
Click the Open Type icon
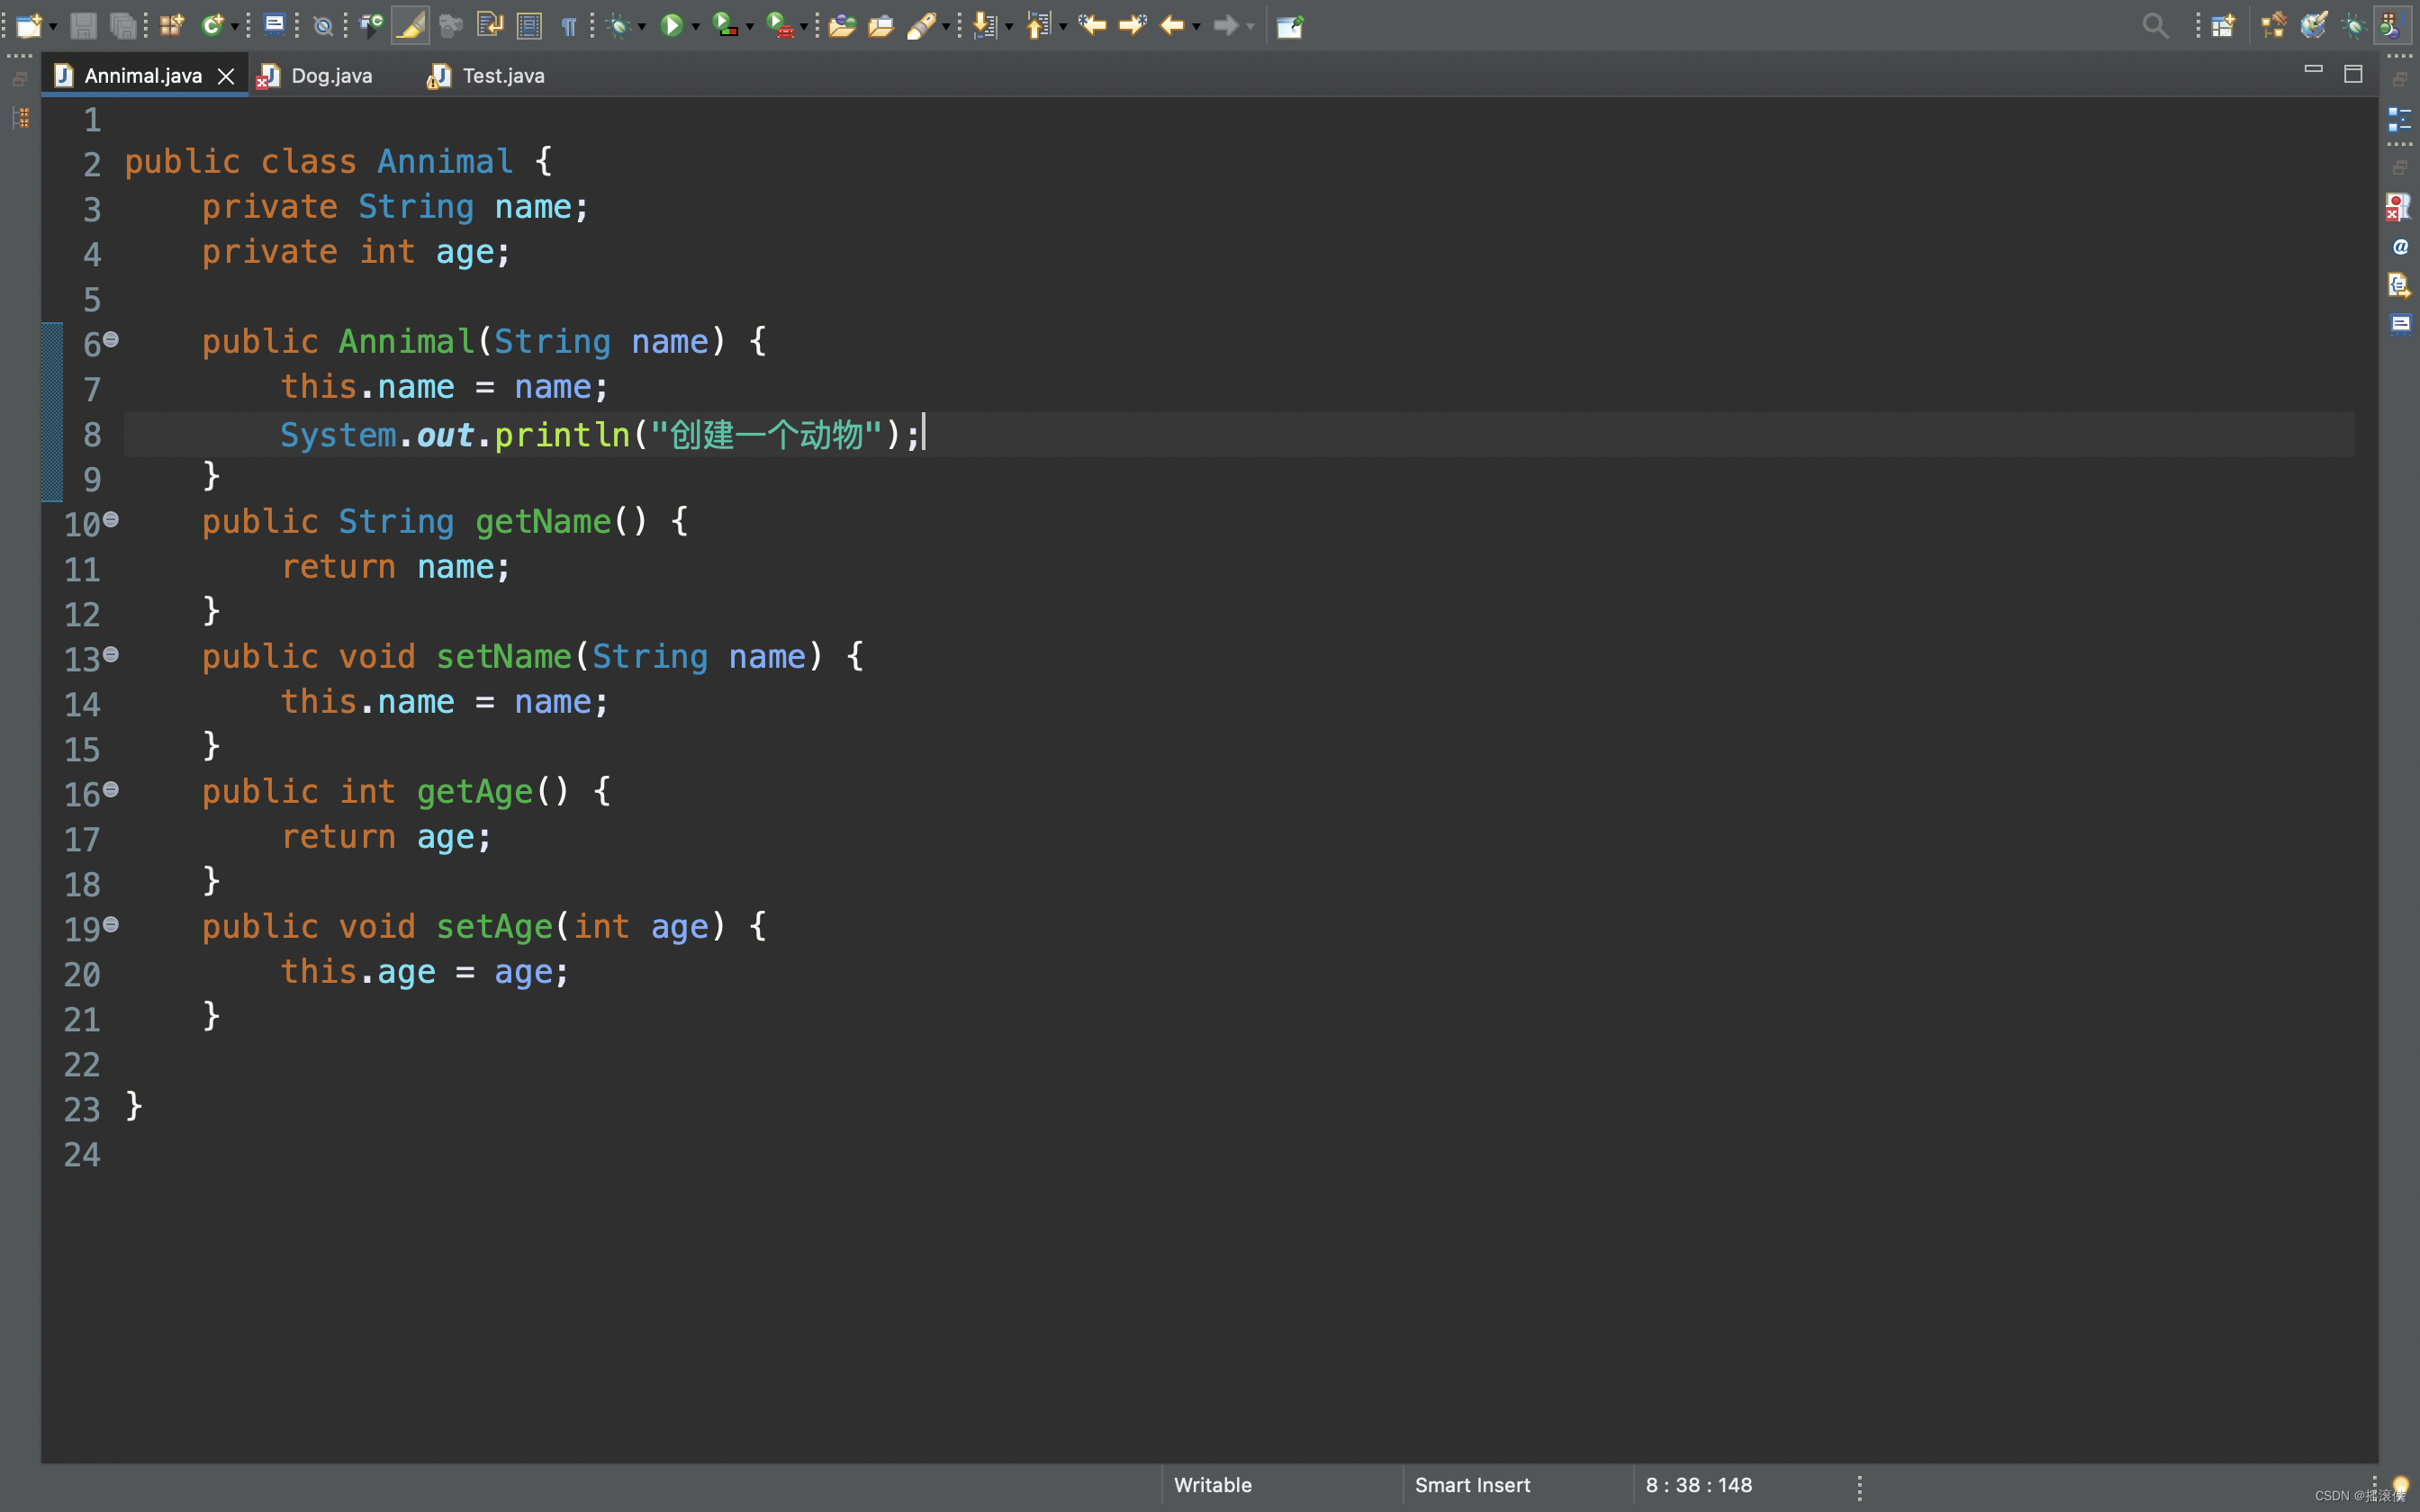[842, 26]
